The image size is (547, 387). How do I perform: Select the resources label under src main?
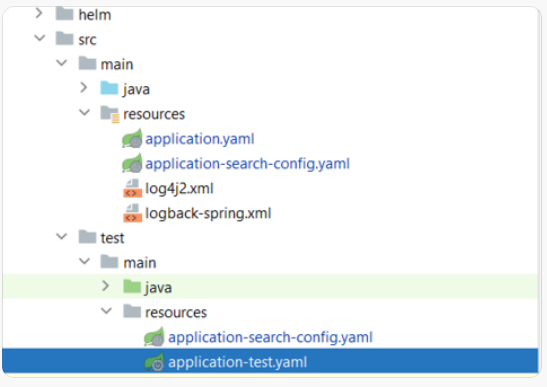[x=154, y=114]
